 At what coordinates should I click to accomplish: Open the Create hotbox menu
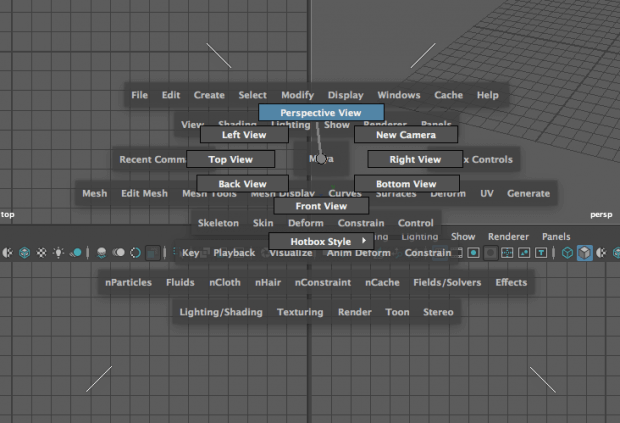tap(209, 95)
